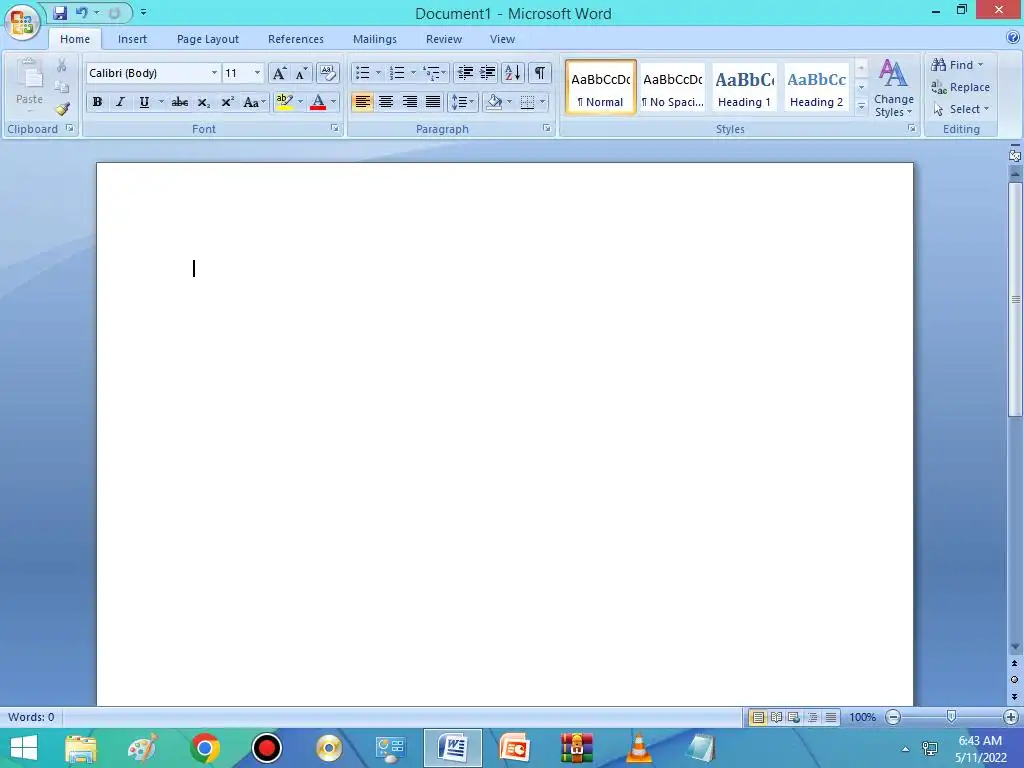Open the Font dialog launcher
Image resolution: width=1024 pixels, height=768 pixels.
pyautogui.click(x=335, y=129)
